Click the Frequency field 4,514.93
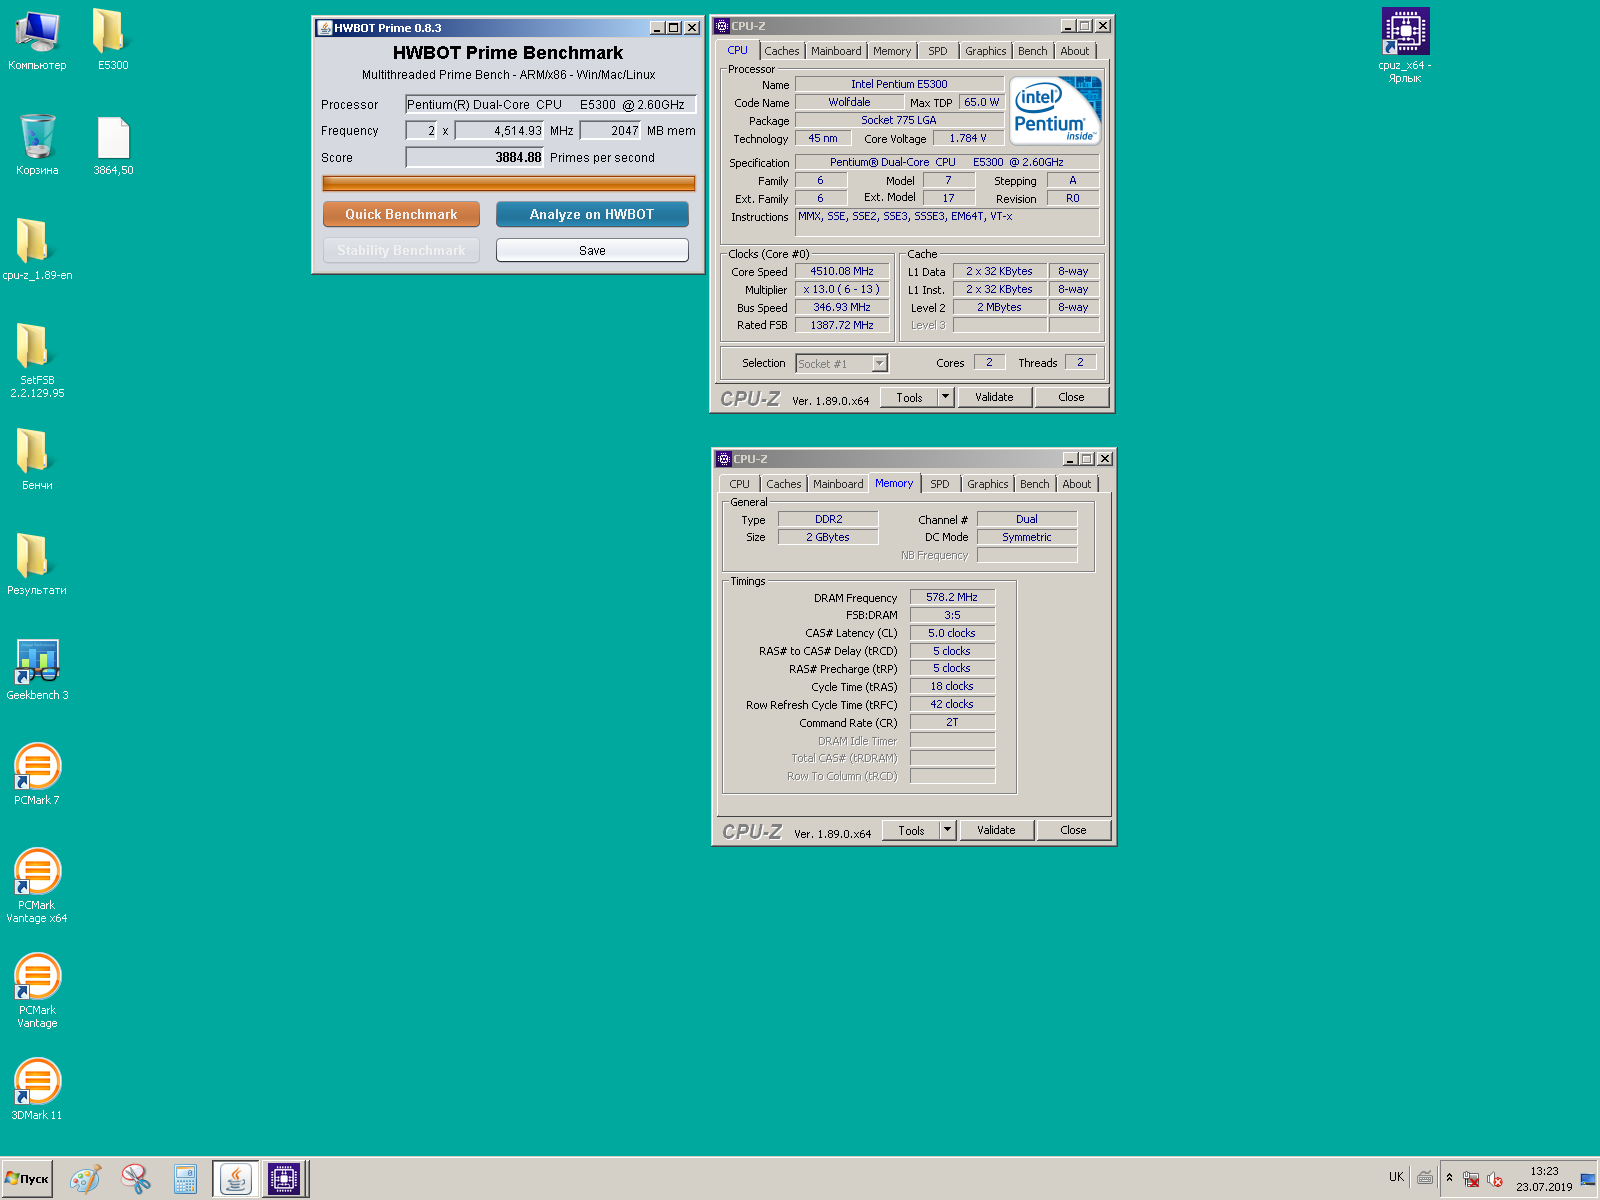The width and height of the screenshot is (1600, 1200). click(x=500, y=130)
